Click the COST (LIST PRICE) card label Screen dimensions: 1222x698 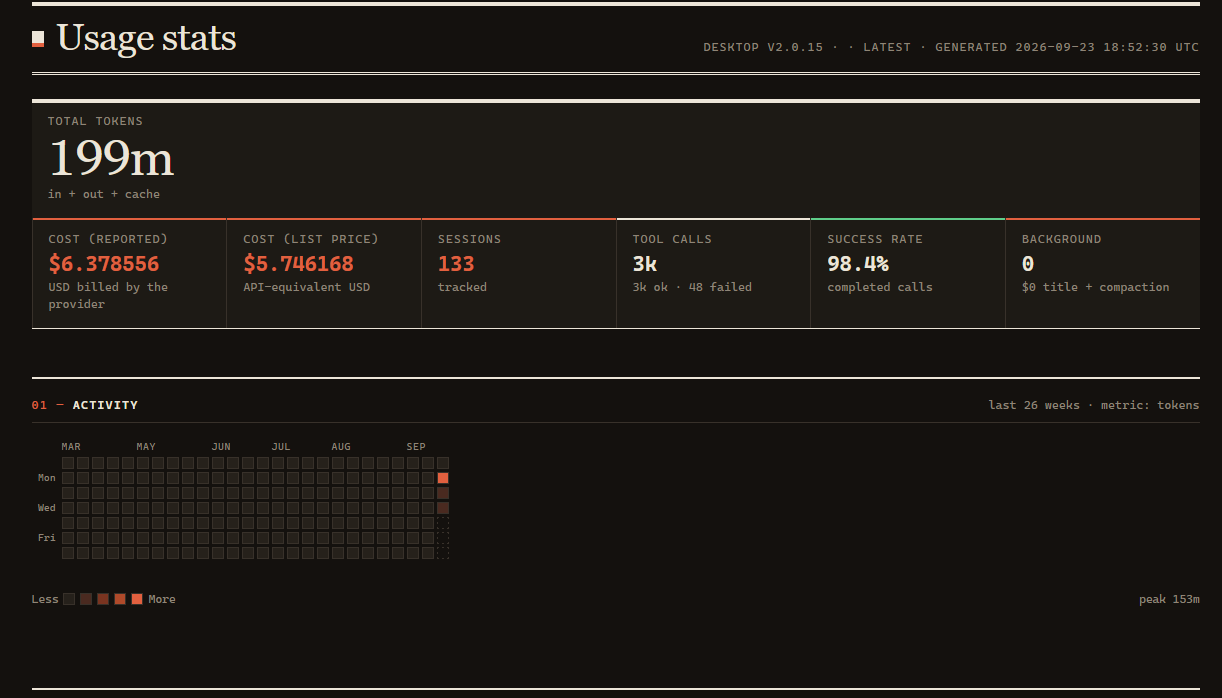pos(311,239)
